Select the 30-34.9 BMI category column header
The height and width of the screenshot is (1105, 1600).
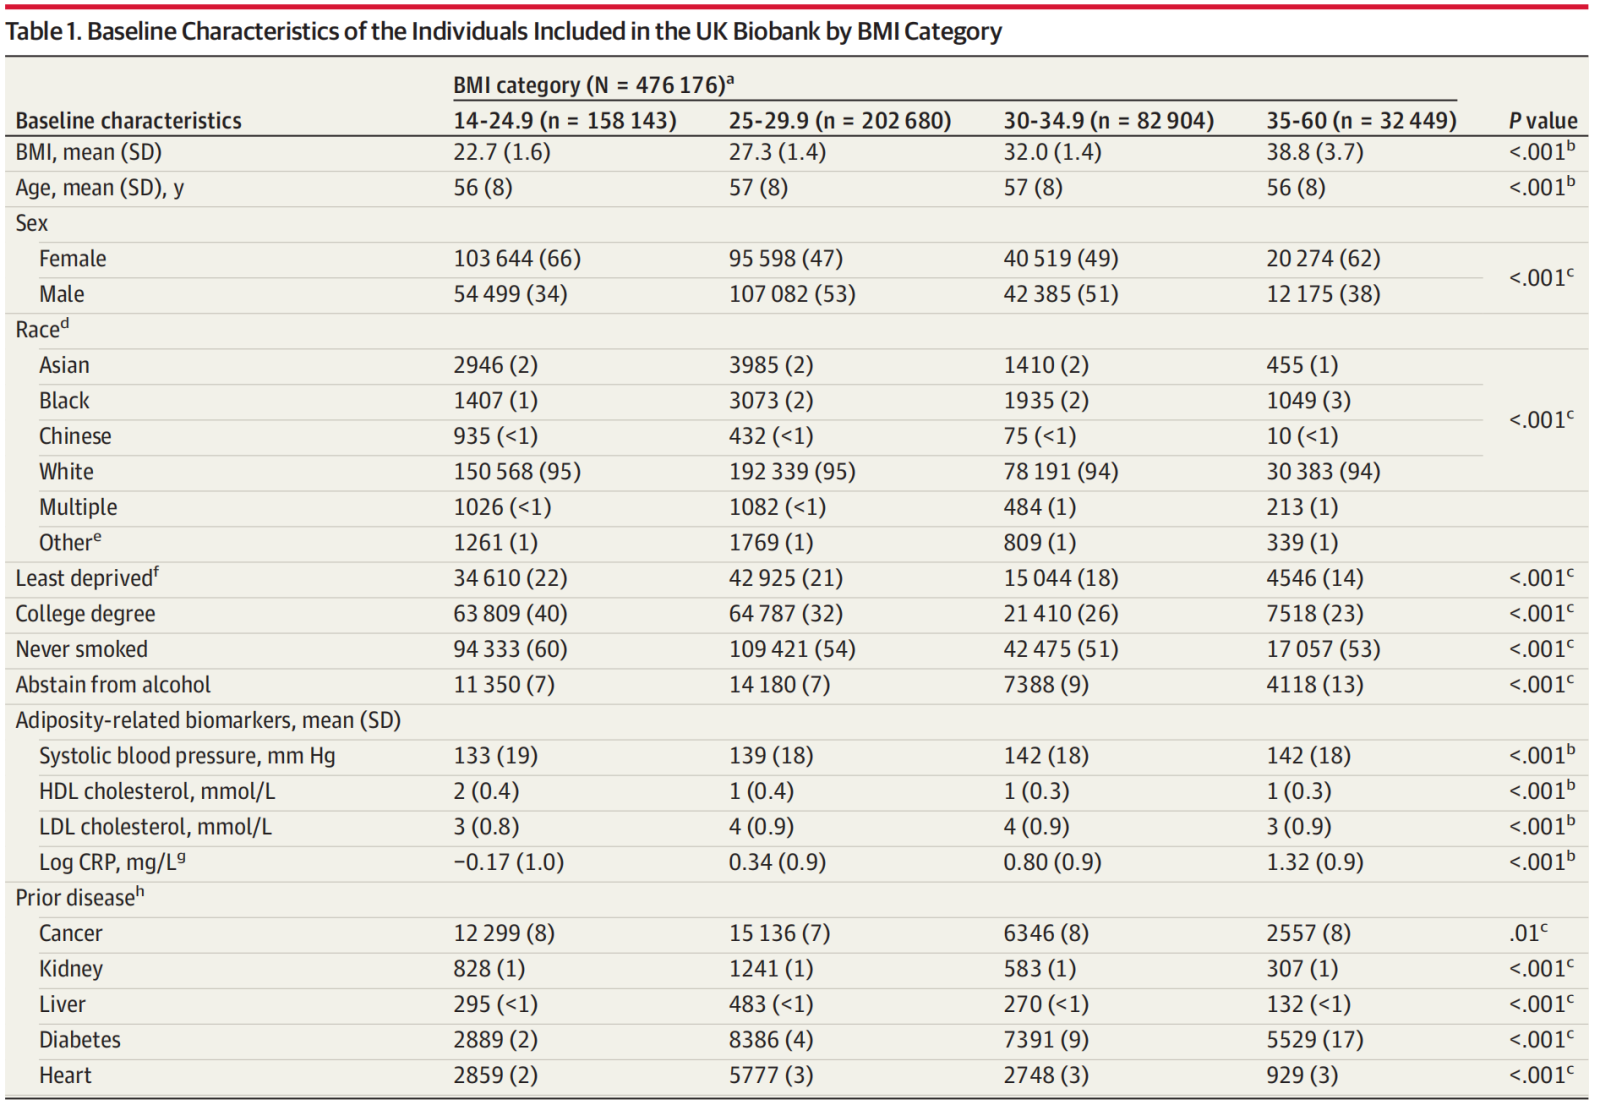1108,121
